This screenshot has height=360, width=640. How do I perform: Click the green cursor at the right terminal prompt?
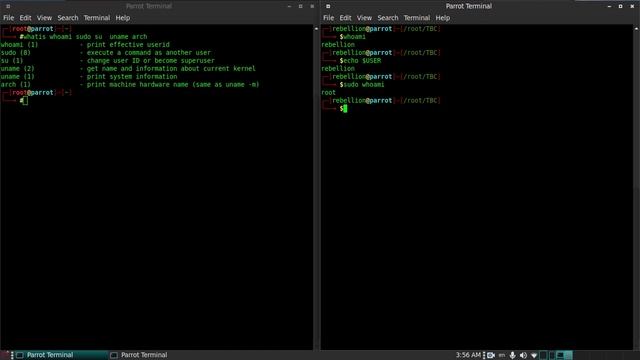coord(345,109)
